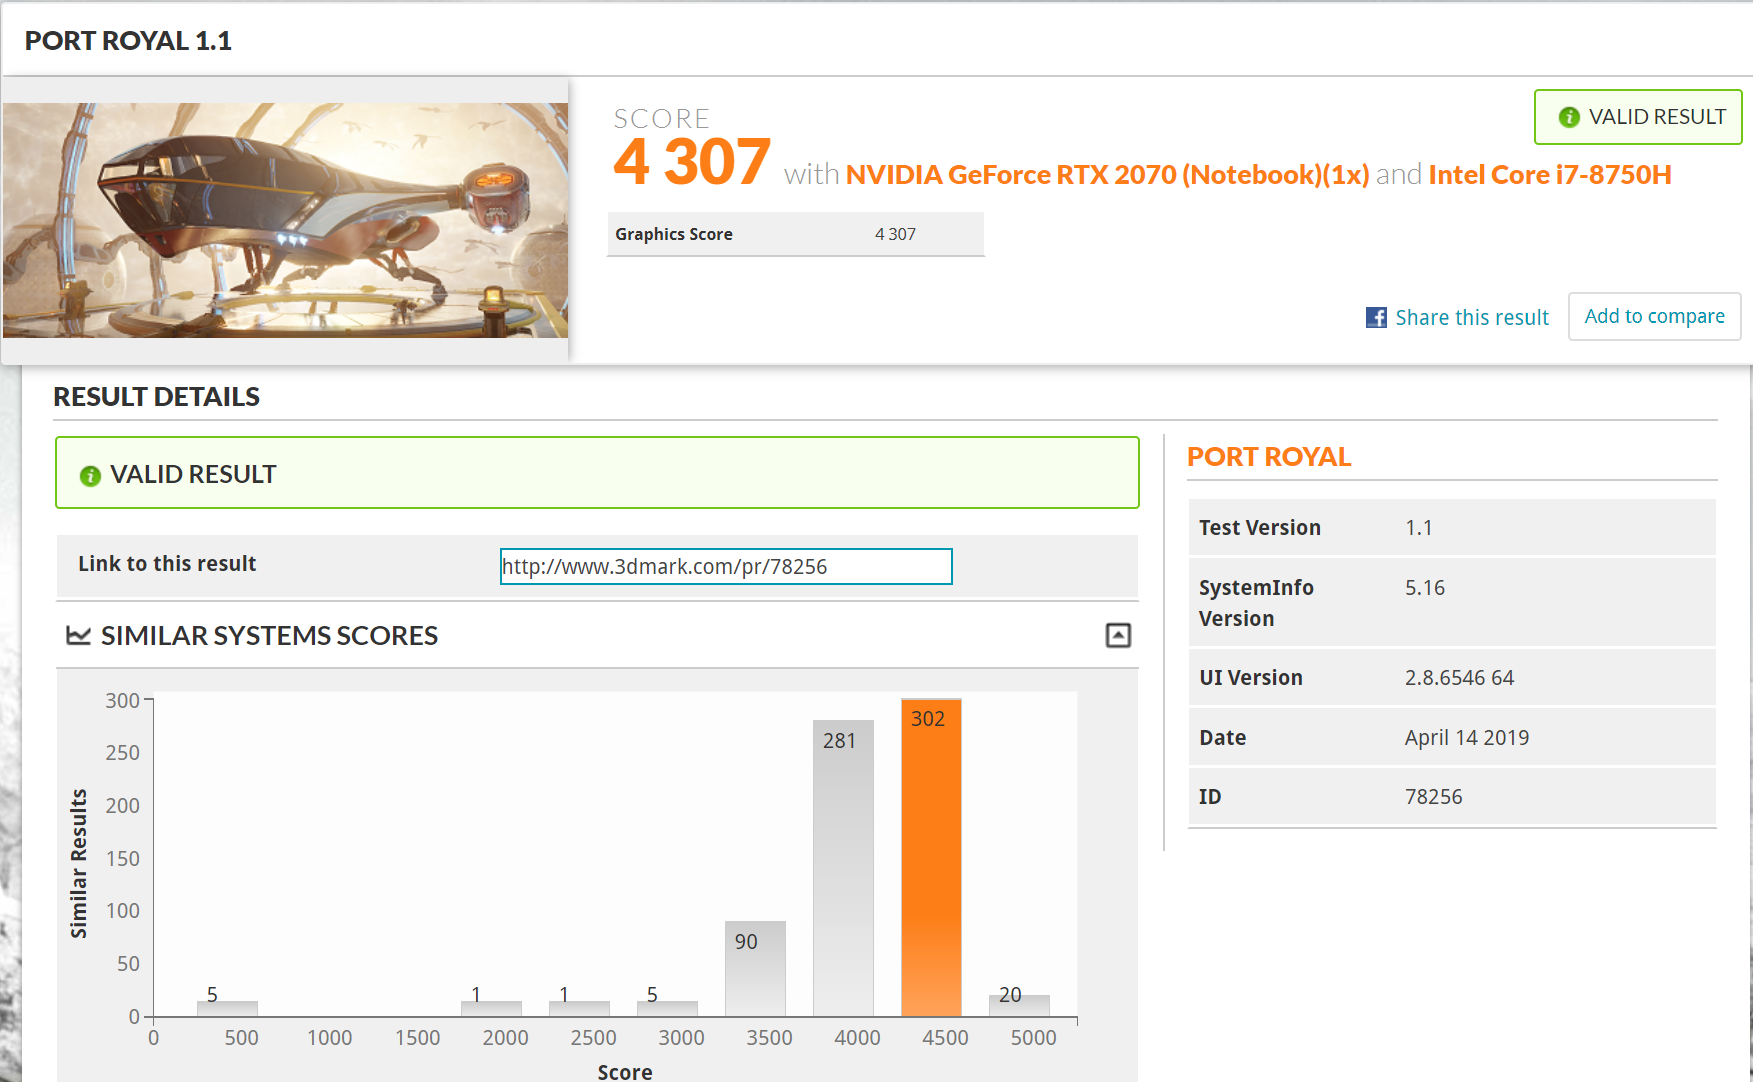
Task: Click the UI Version label
Action: 1251,678
